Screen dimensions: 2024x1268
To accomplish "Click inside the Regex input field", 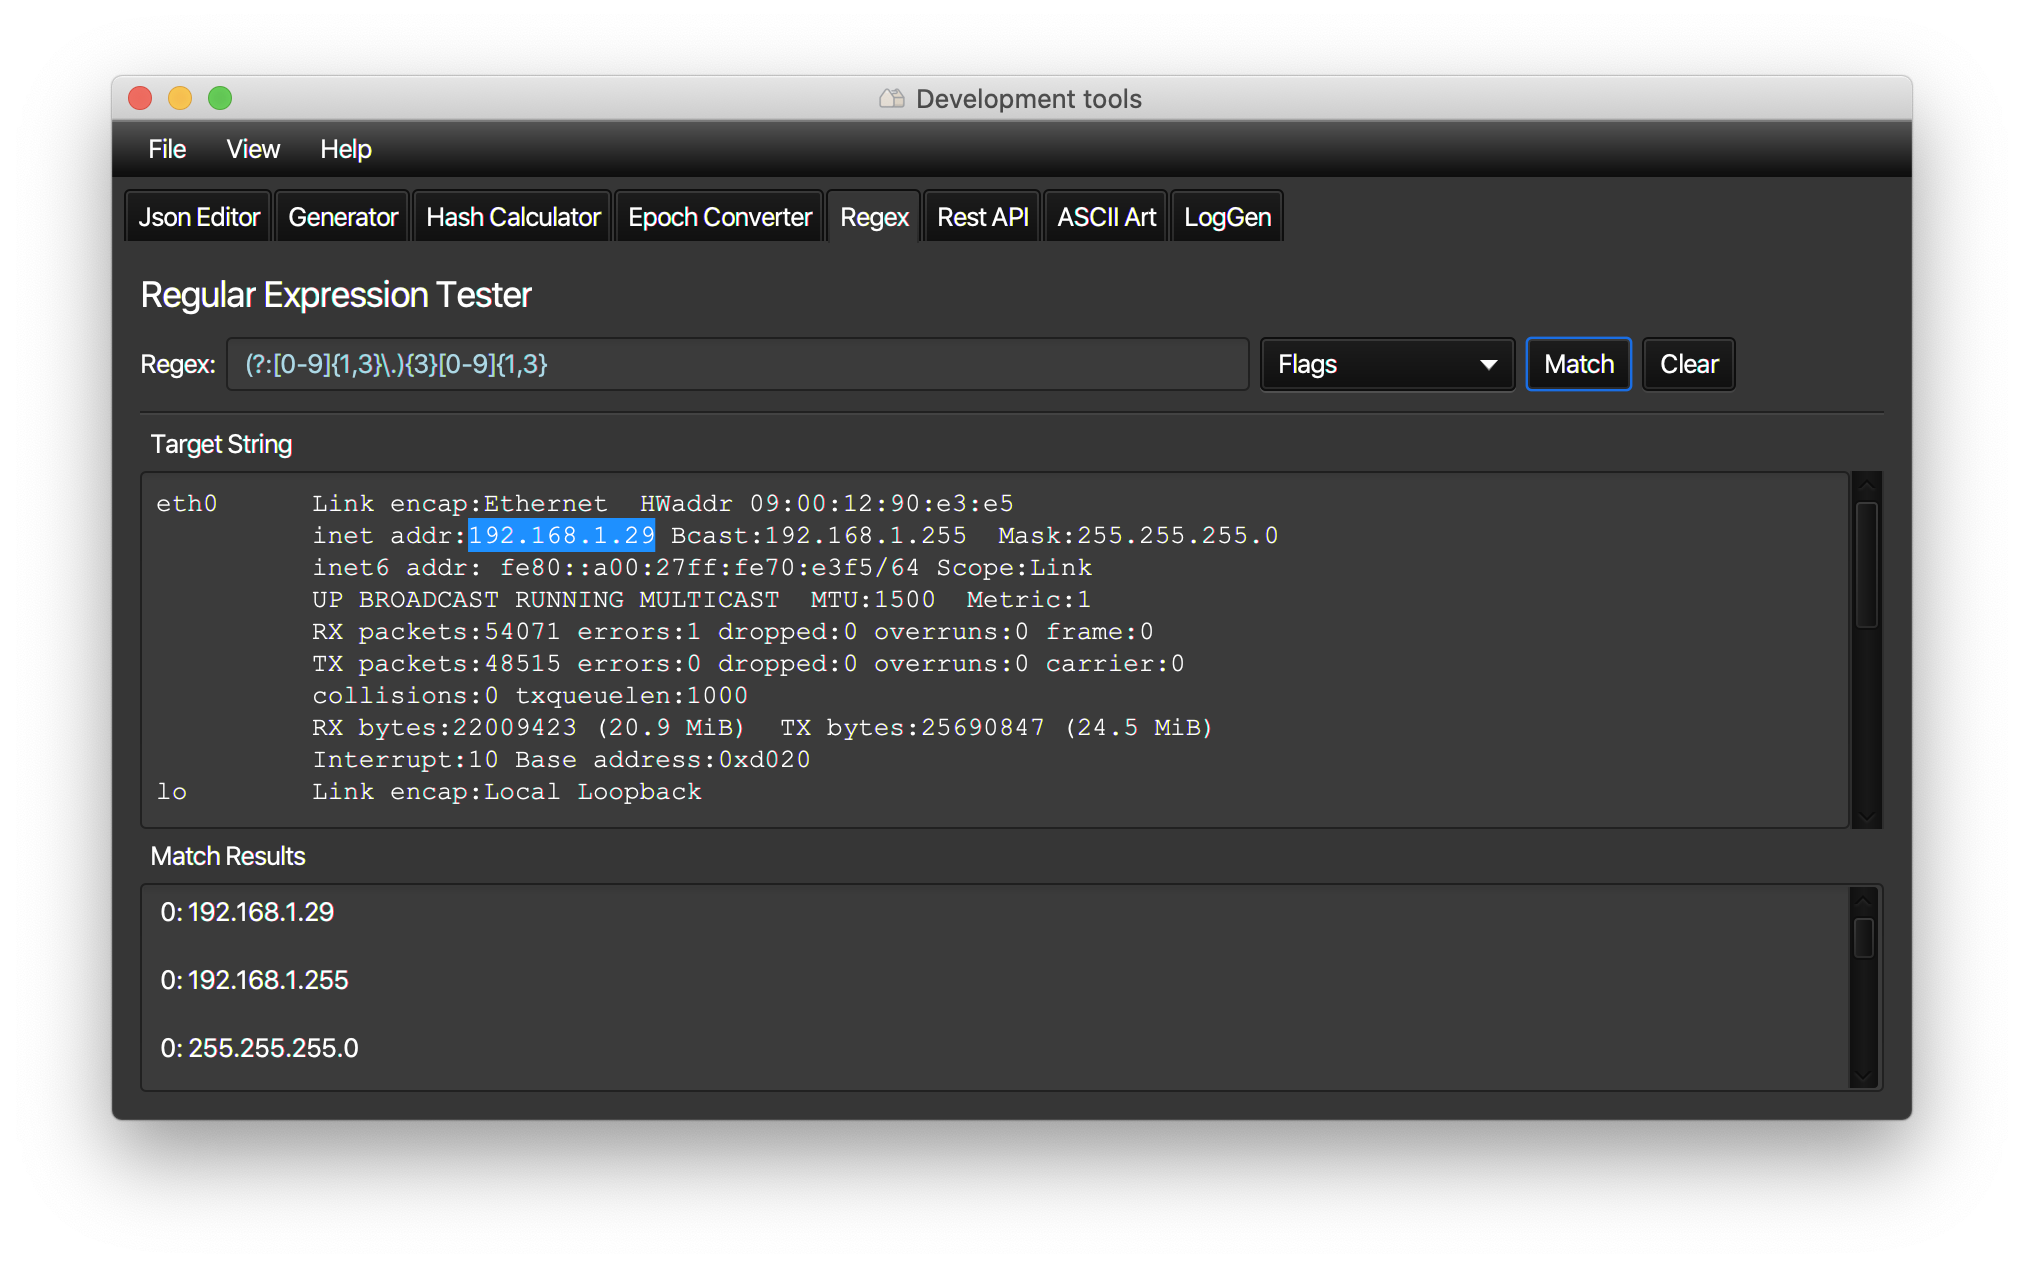I will coord(736,364).
